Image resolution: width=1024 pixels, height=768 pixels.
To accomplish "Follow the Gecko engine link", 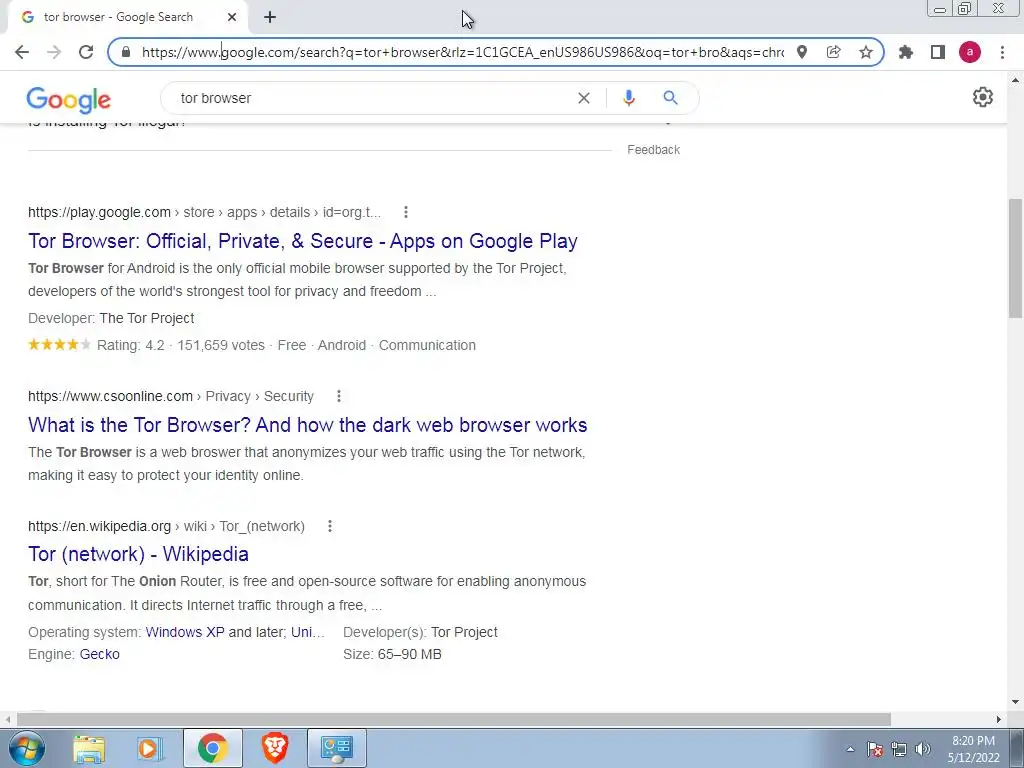I will click(x=100, y=654).
